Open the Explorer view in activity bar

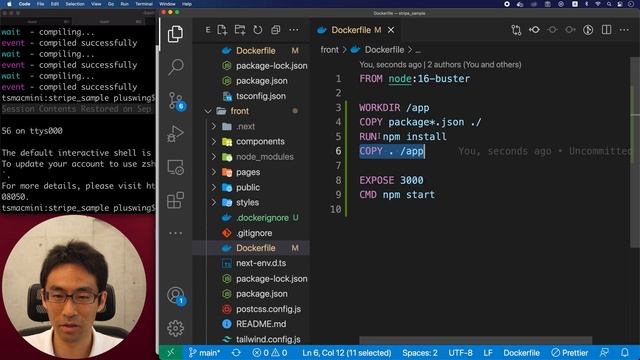click(x=176, y=34)
